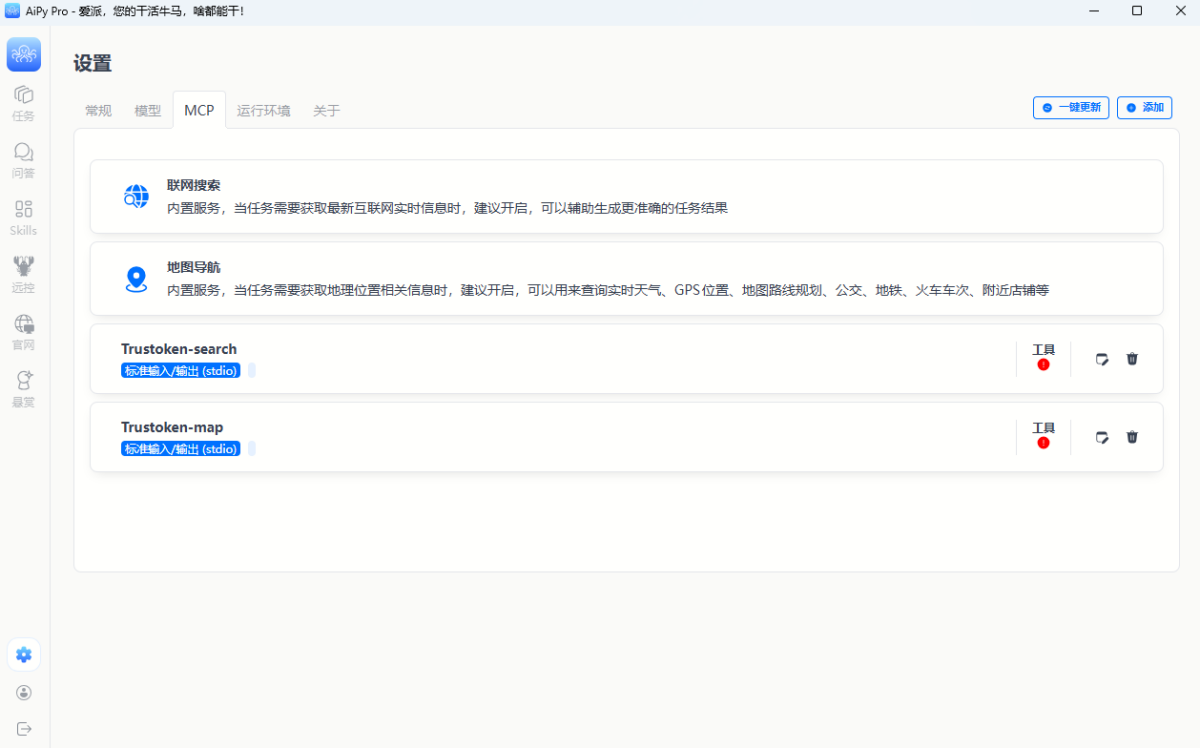The width and height of the screenshot is (1200, 748).
Task: Click the logout icon at sidebar bottom
Action: click(x=24, y=729)
